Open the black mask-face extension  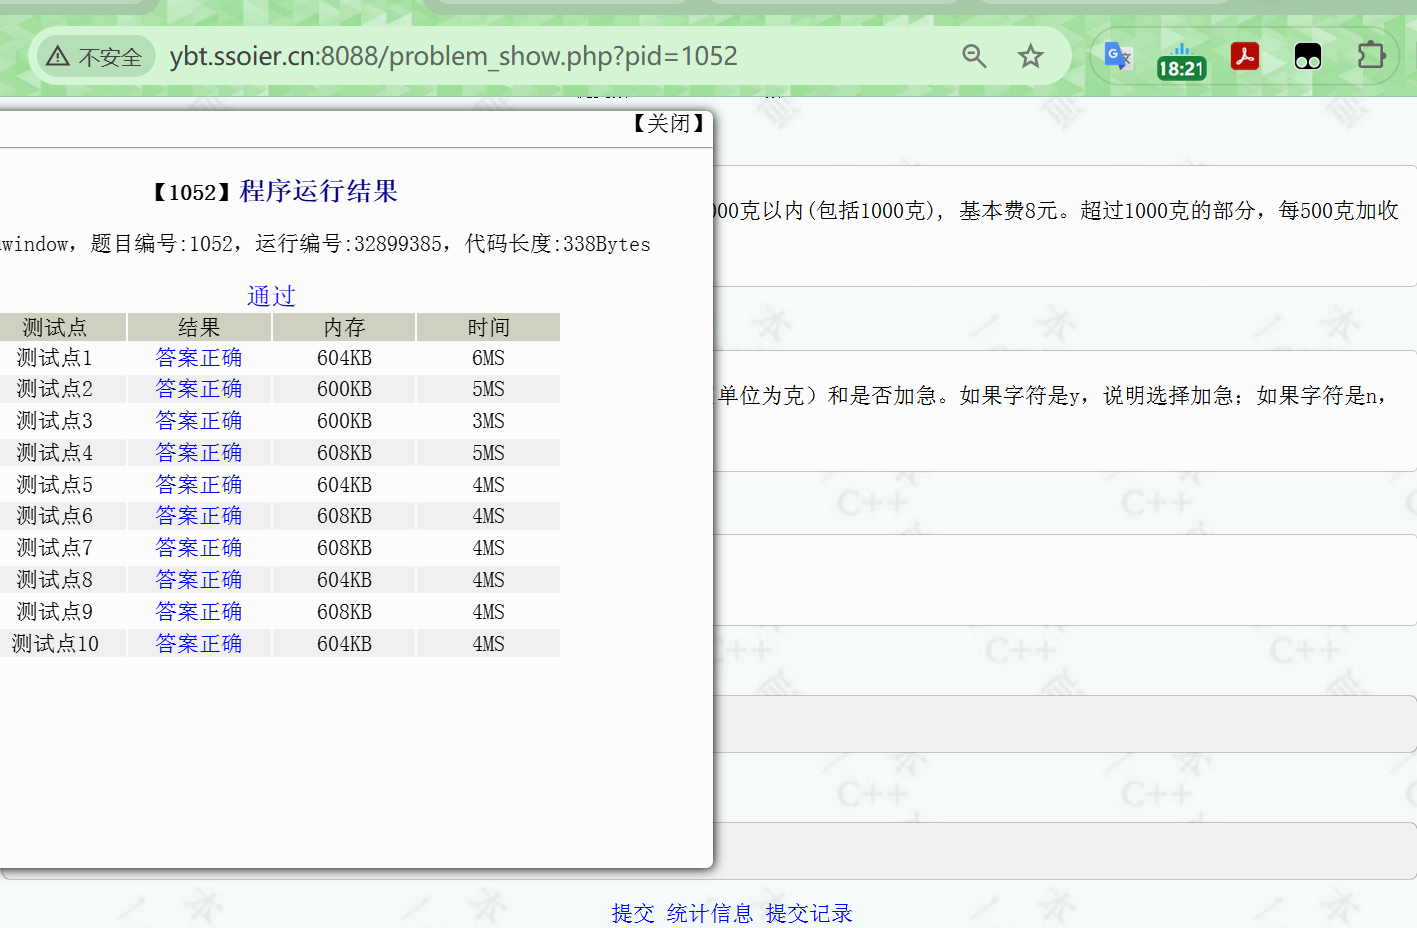coord(1308,56)
